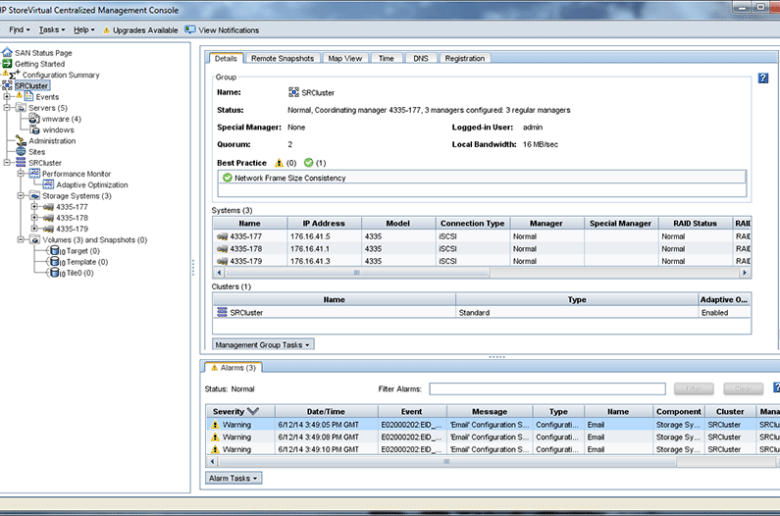The image size is (780, 516).
Task: Open Administration icon in tree
Action: 20,140
